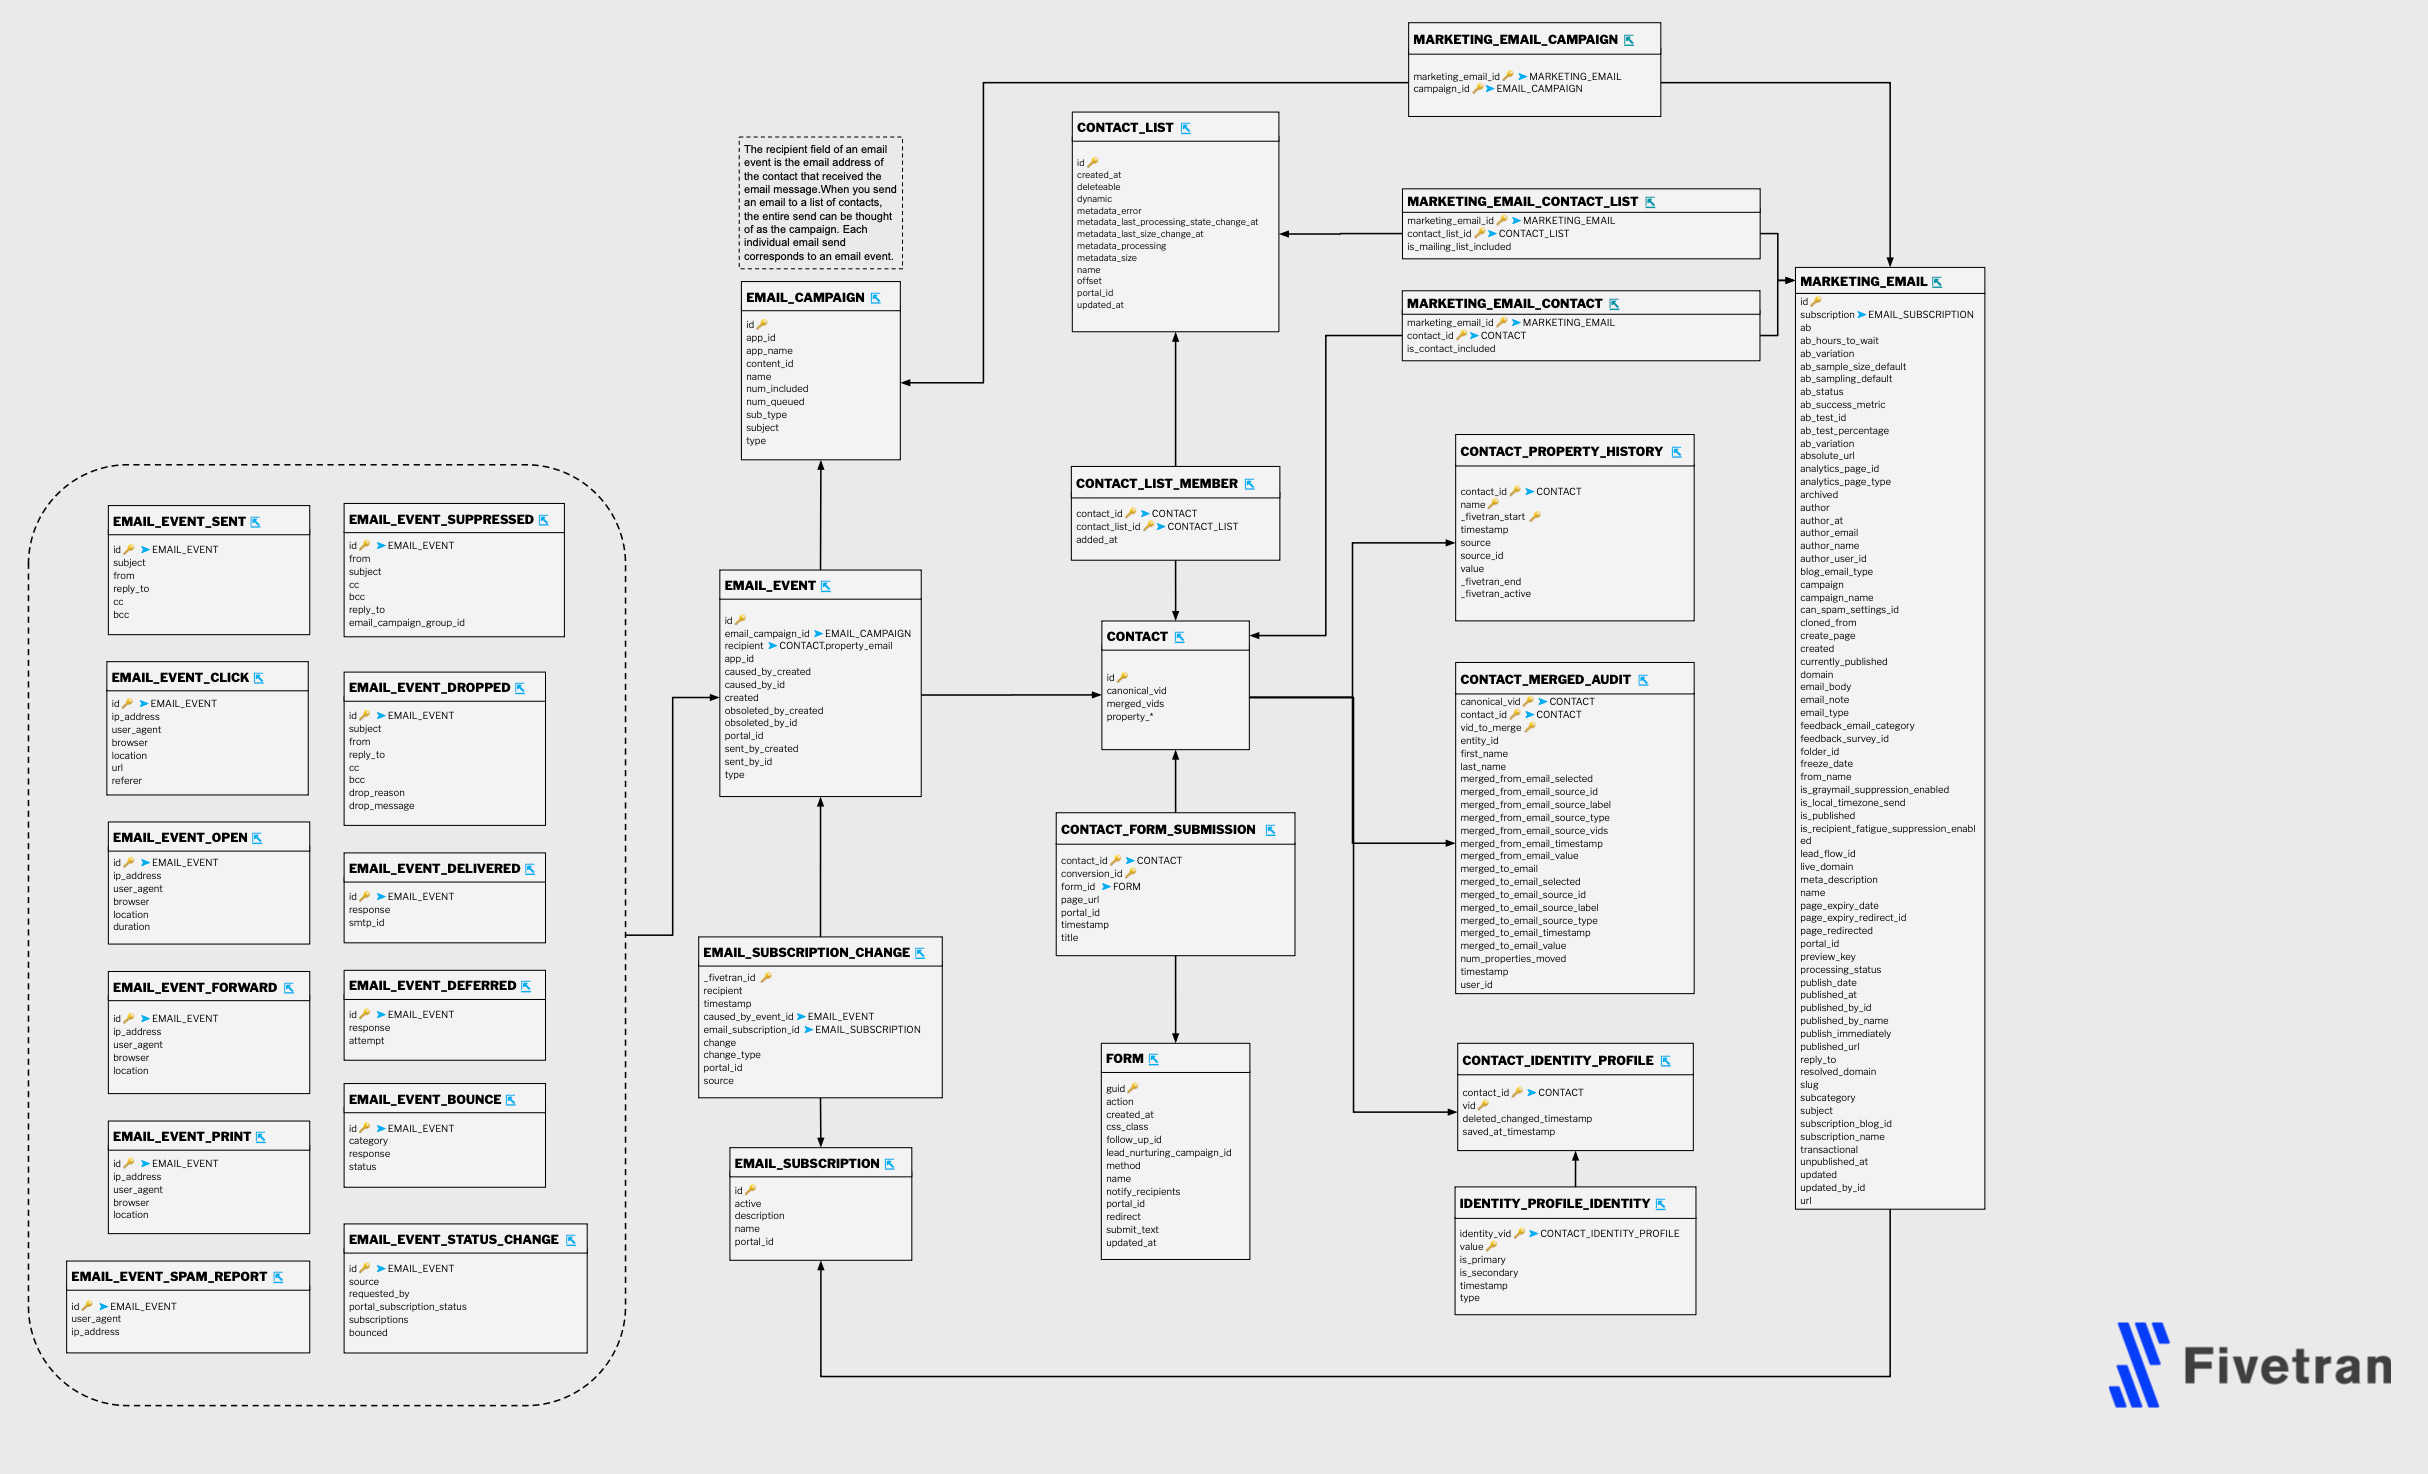
Task: Click link icon next to EMAIL_SUBSCRIPTION header
Action: tap(890, 1165)
